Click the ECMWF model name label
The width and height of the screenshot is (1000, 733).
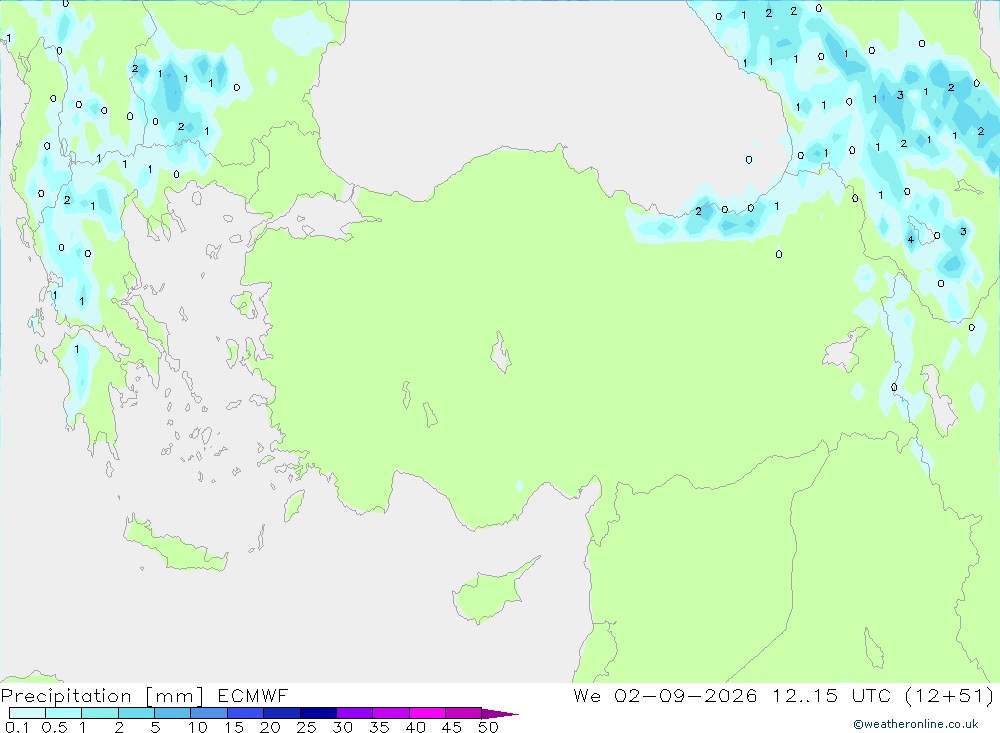[x=253, y=695]
